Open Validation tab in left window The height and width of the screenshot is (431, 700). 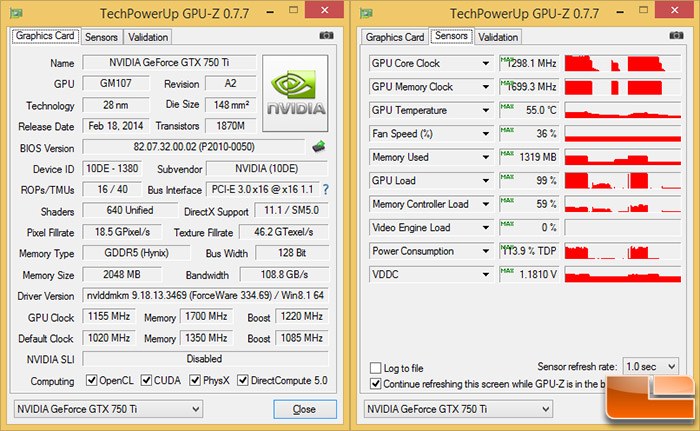(148, 37)
